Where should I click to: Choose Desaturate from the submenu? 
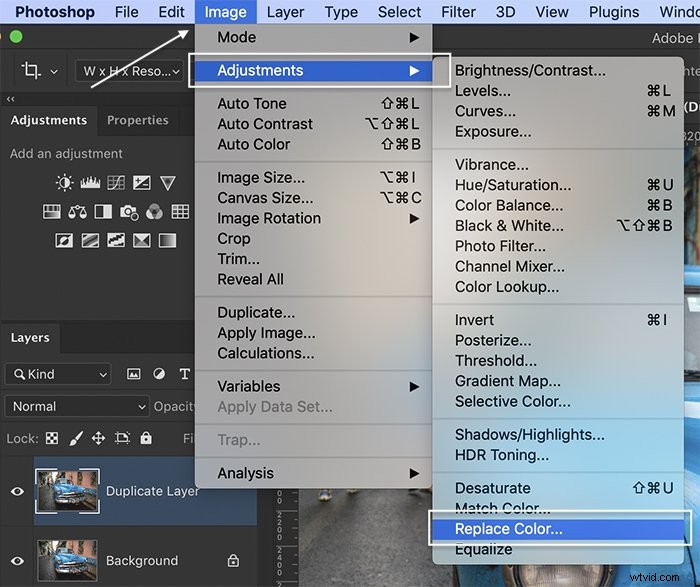pyautogui.click(x=558, y=488)
